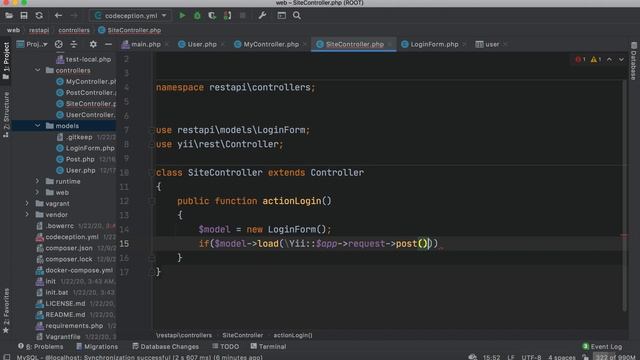Go to previous highlighted error arrow
The width and height of the screenshot is (640, 360).
pyautogui.click(x=609, y=60)
